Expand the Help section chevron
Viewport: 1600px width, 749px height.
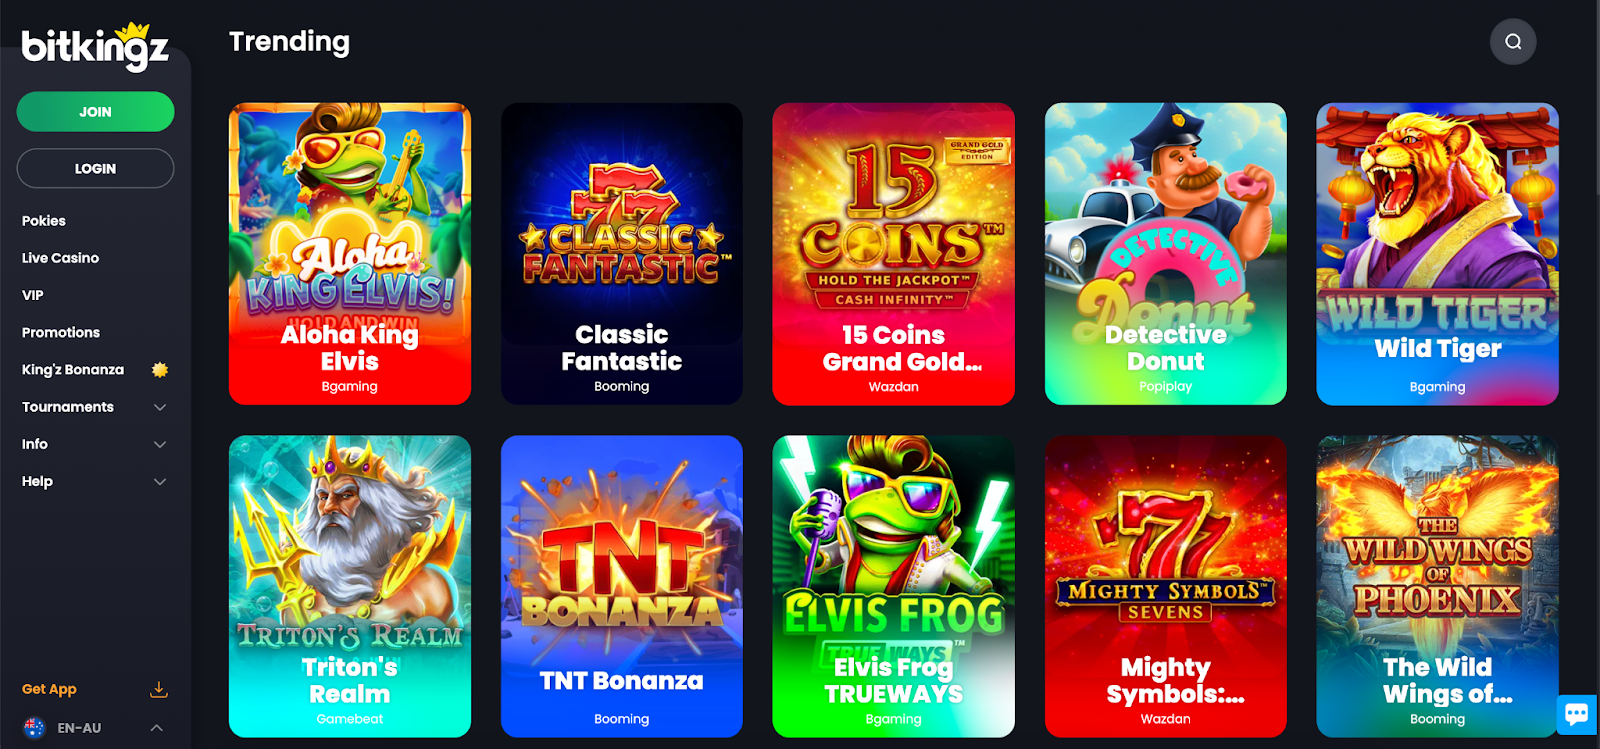pyautogui.click(x=160, y=481)
